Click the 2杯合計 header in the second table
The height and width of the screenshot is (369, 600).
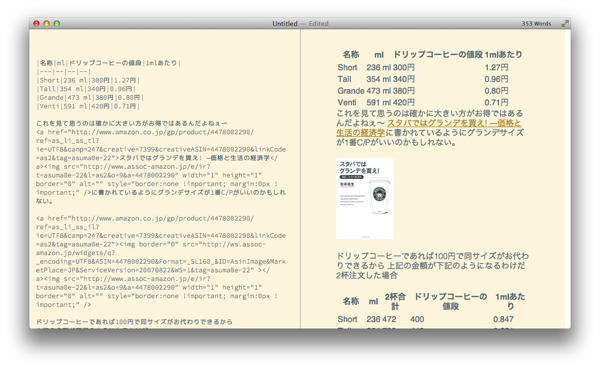click(x=395, y=301)
